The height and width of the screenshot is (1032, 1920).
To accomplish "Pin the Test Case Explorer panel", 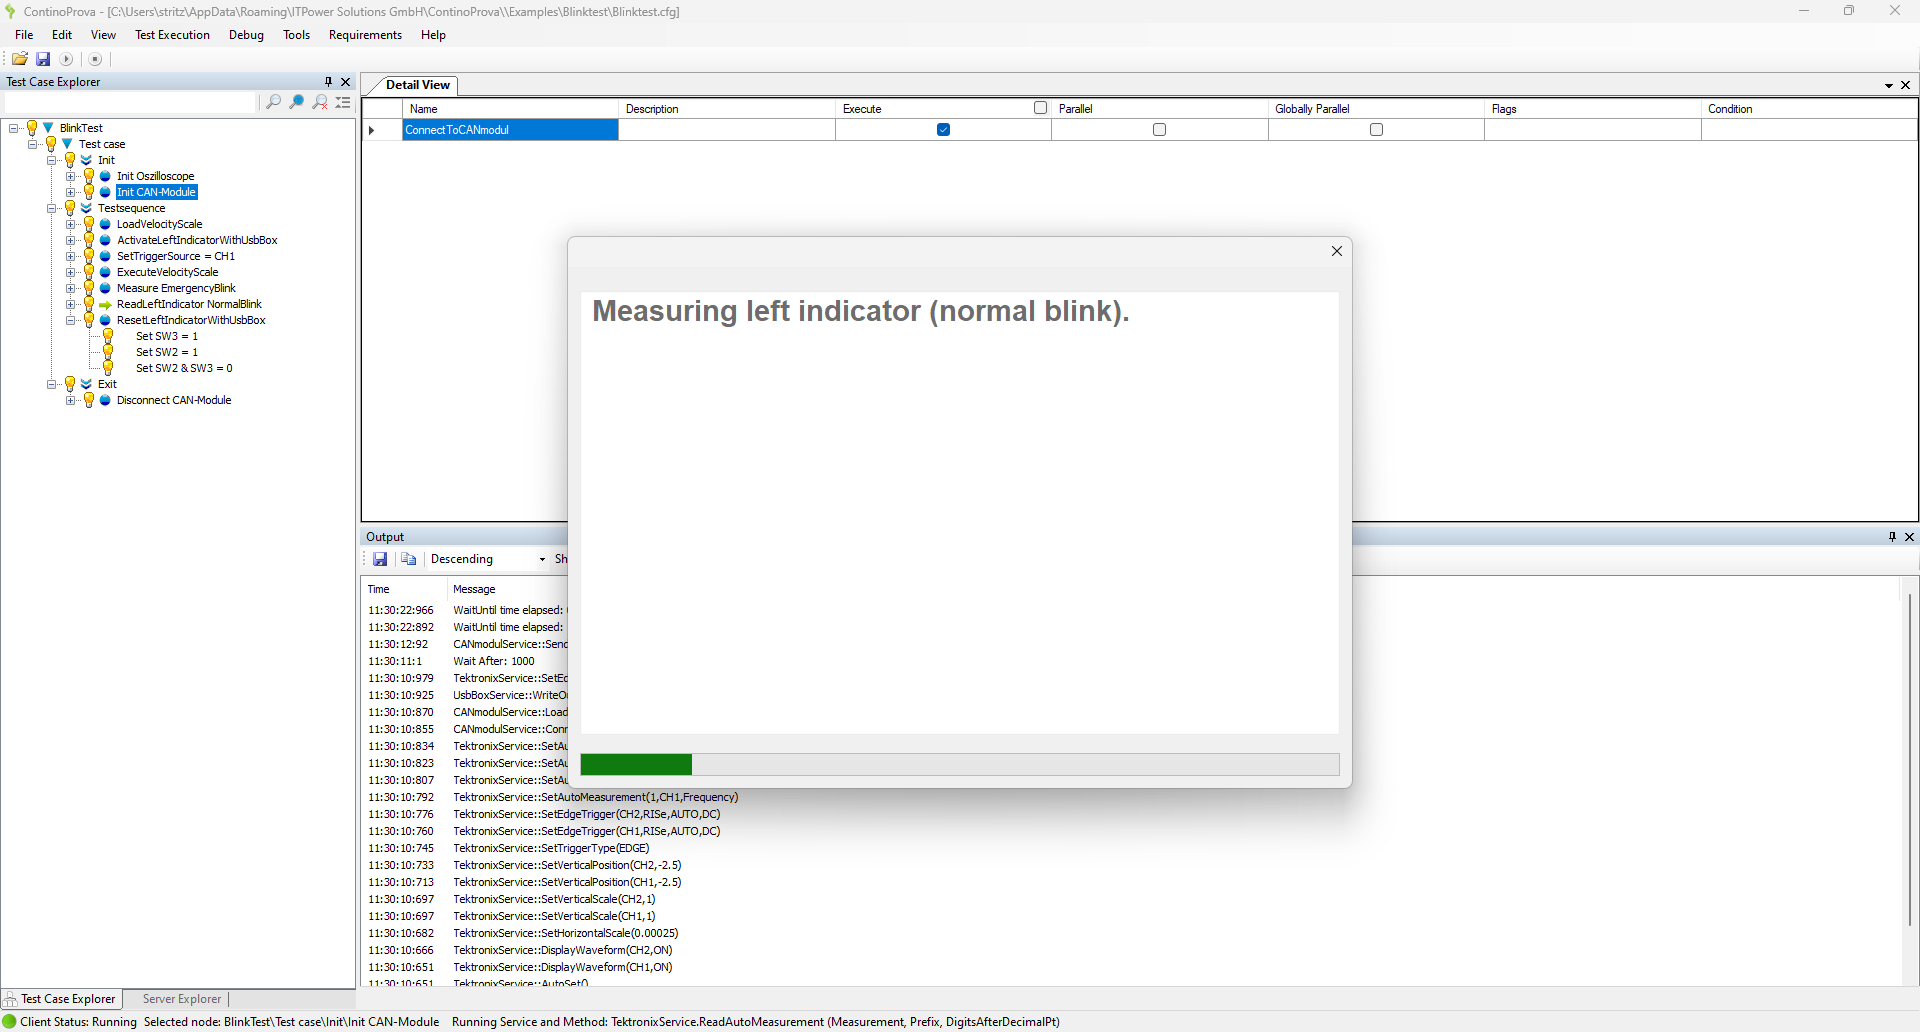I will coord(328,82).
